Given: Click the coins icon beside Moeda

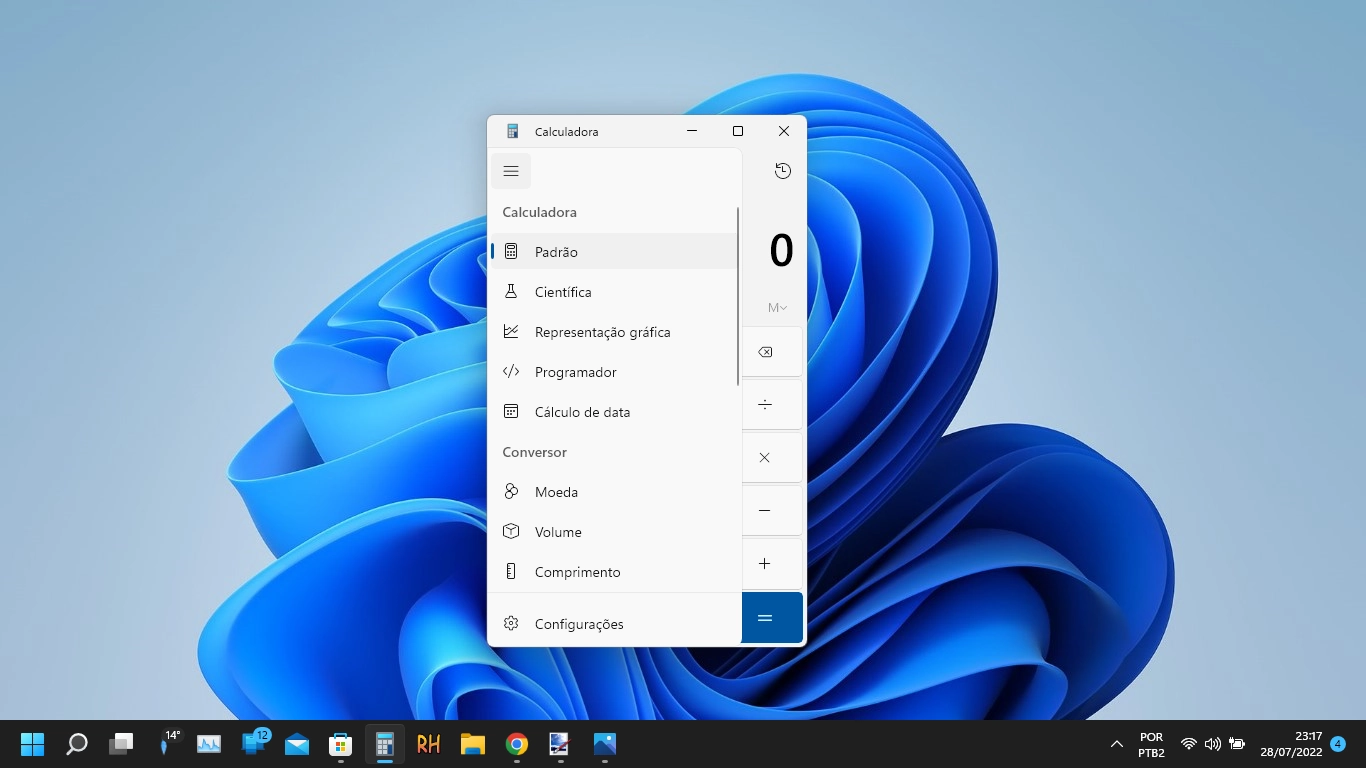Looking at the screenshot, I should point(511,491).
